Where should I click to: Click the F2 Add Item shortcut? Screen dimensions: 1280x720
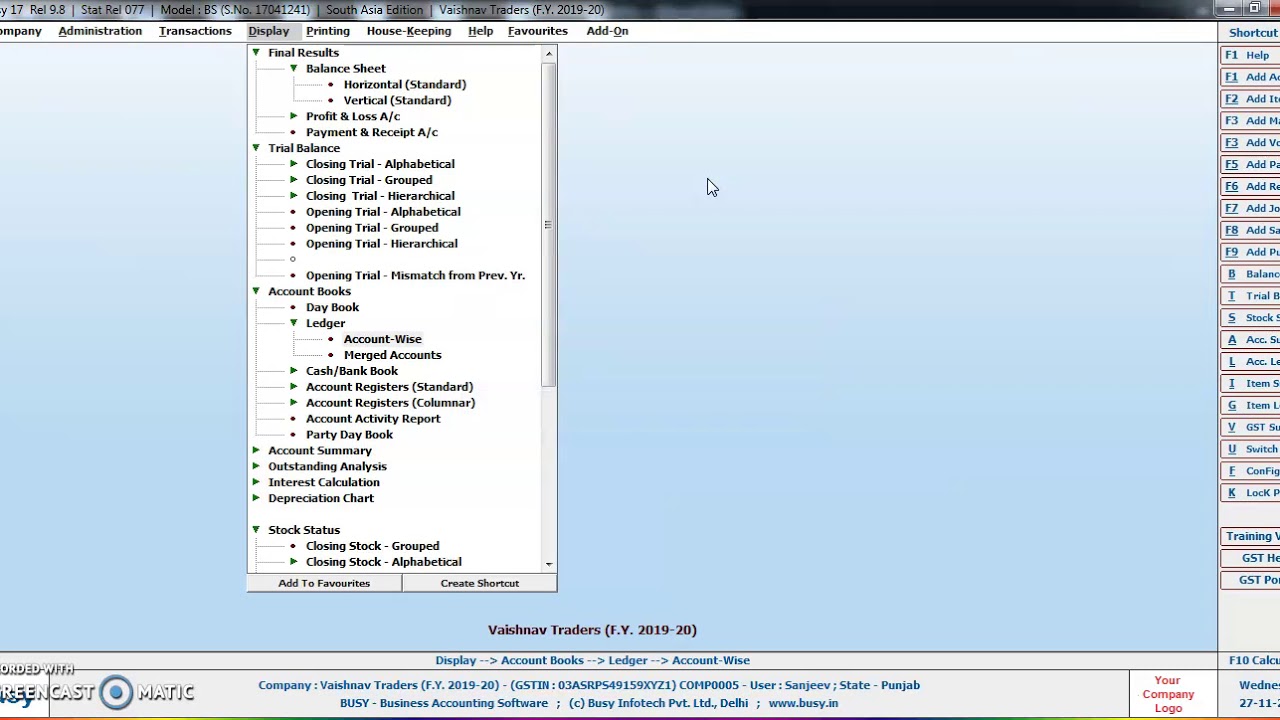1250,99
